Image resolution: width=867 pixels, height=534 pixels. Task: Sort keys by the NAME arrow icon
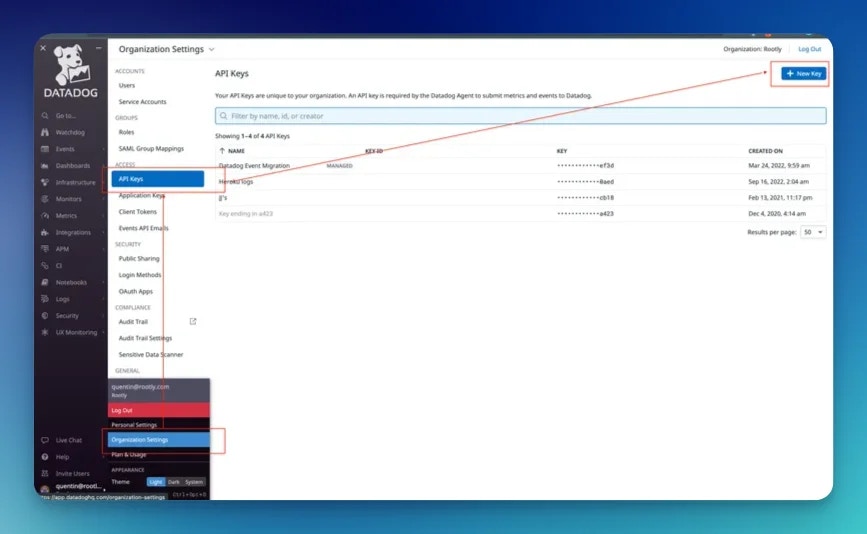(222, 150)
